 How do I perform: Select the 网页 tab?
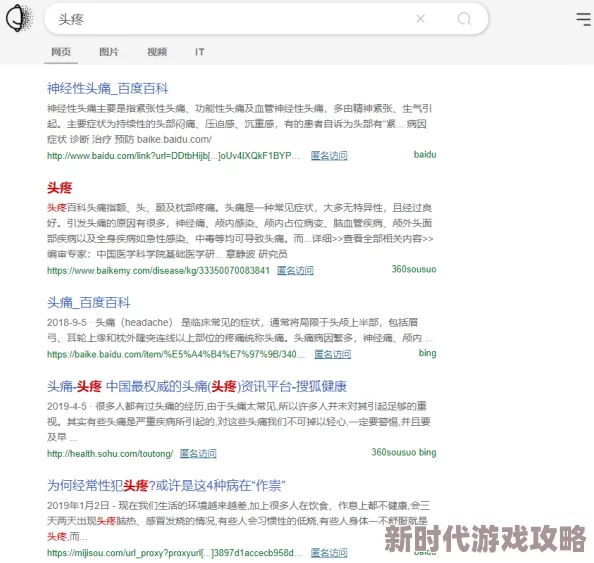61,52
